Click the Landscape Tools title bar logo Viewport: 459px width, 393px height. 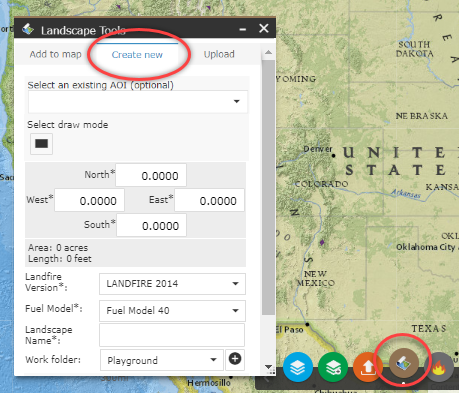[28, 30]
